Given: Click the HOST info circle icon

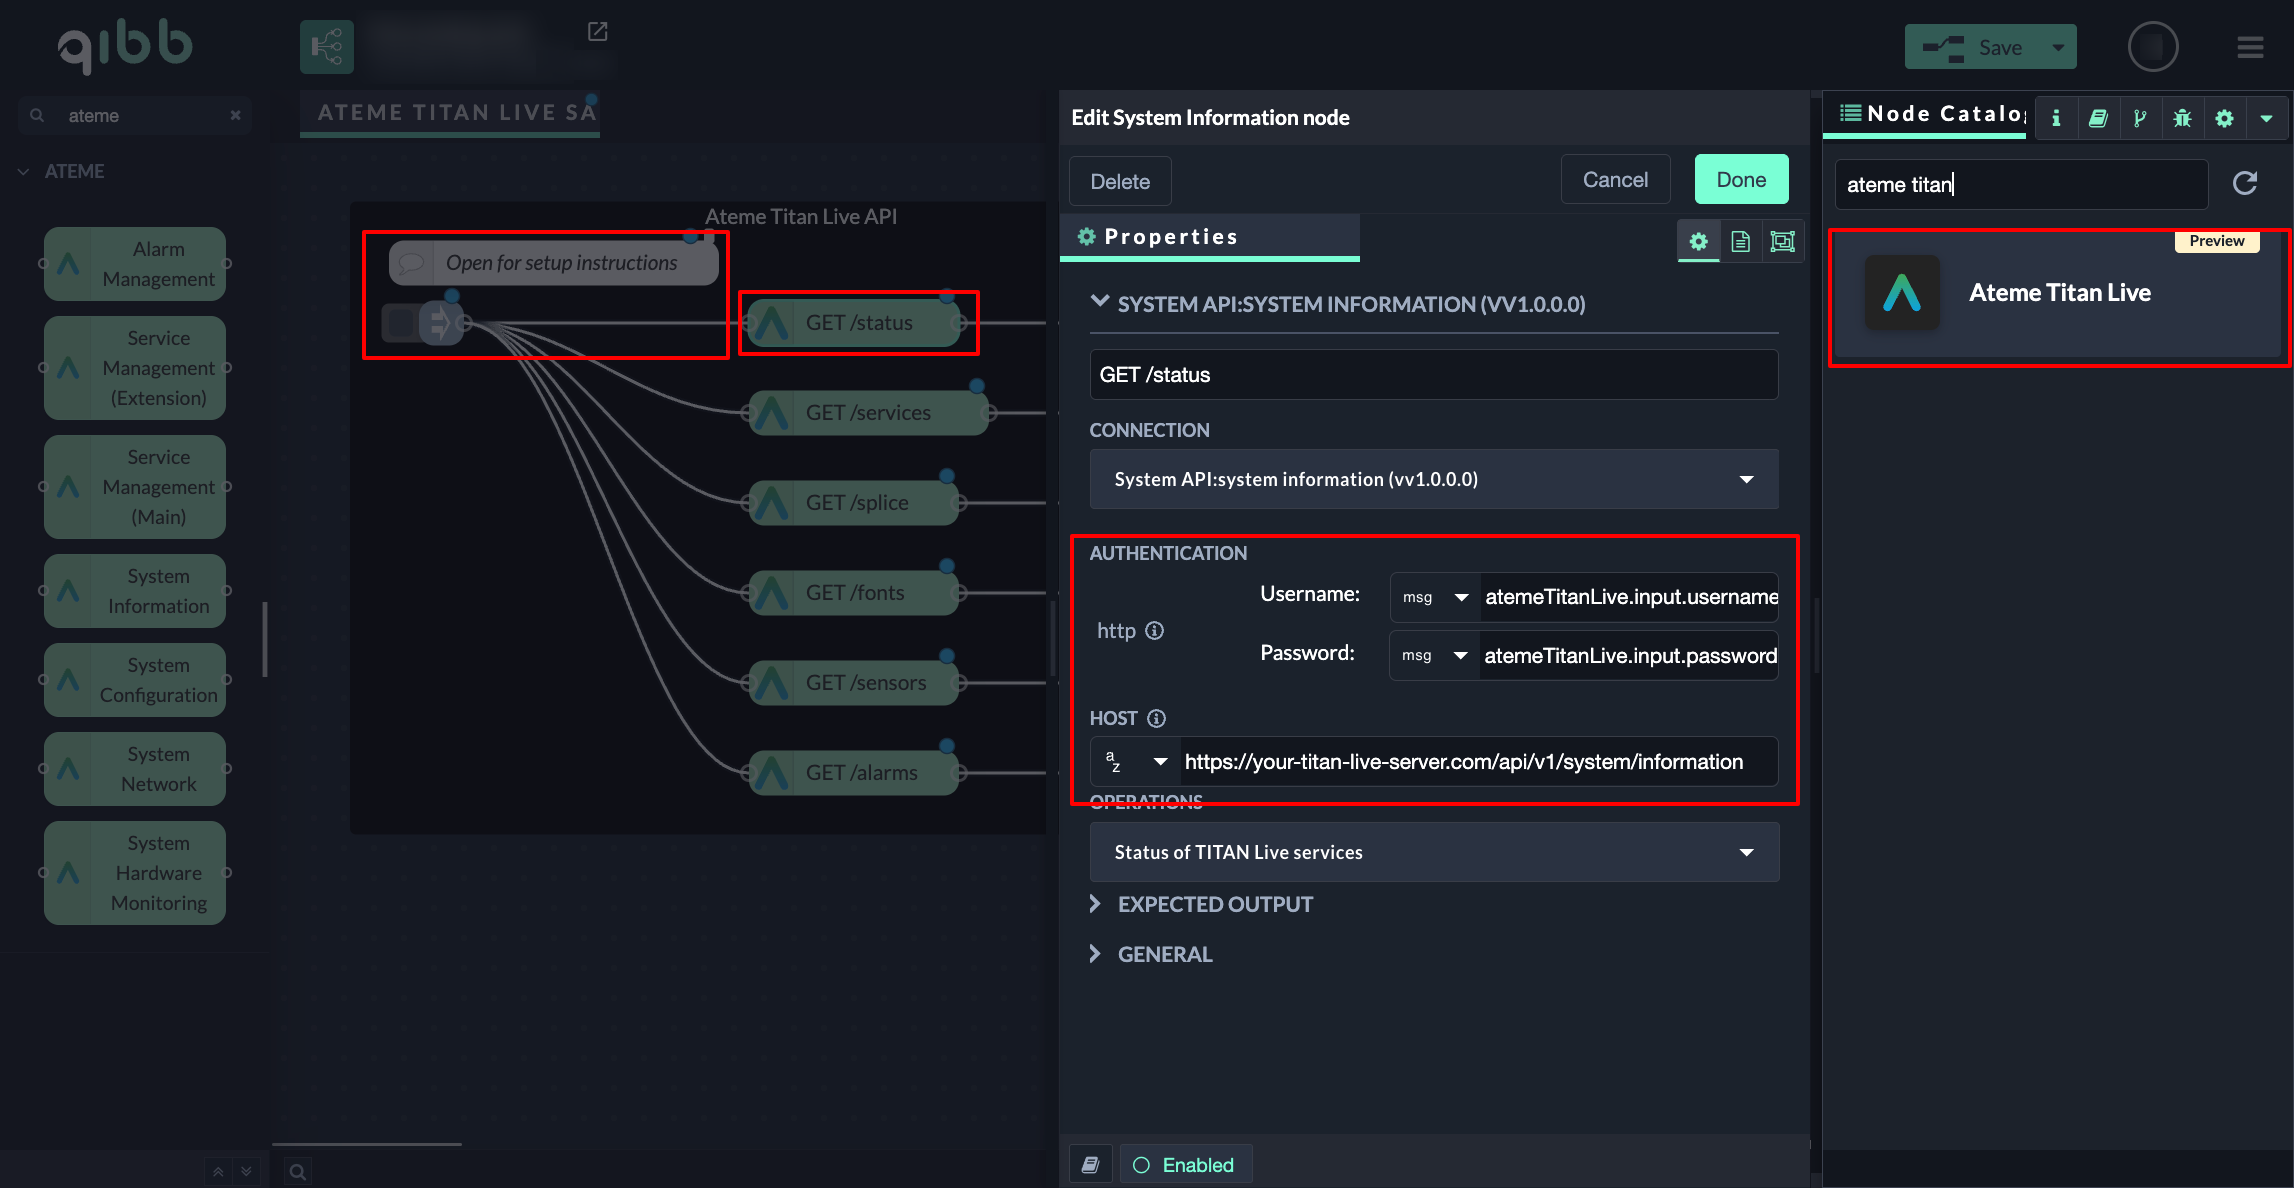Looking at the screenshot, I should [1156, 718].
